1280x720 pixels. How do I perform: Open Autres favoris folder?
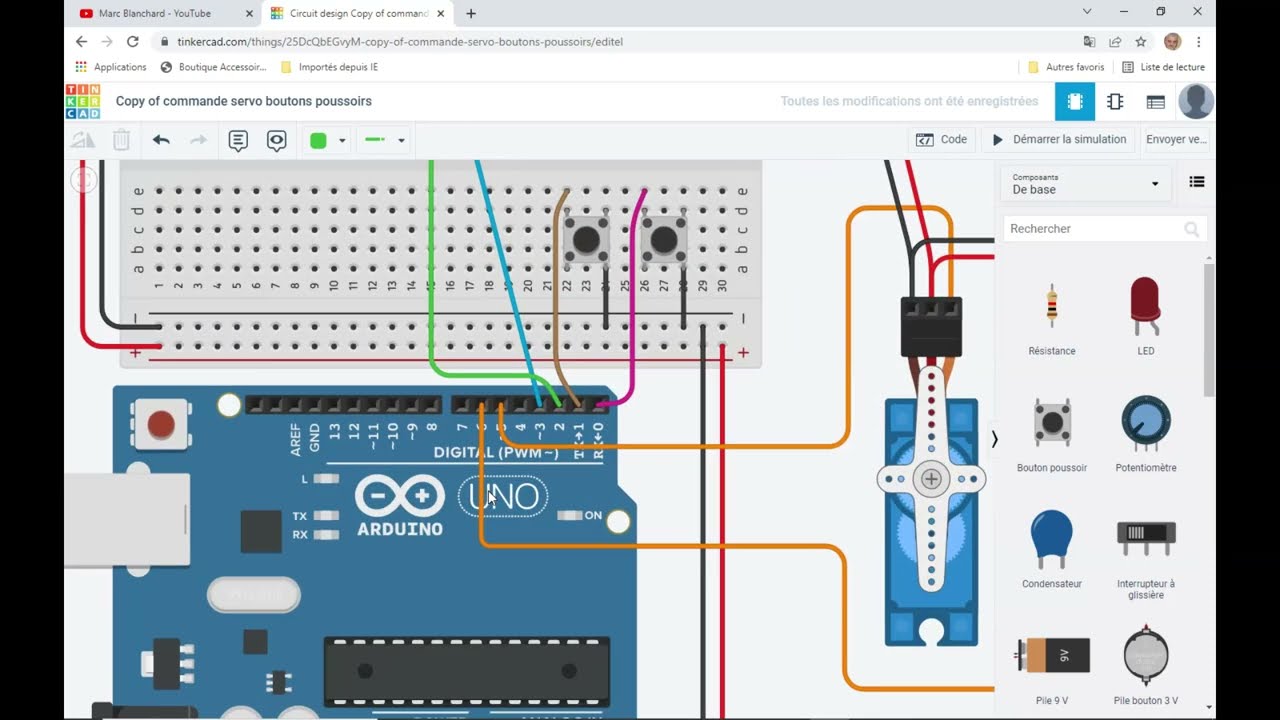[1066, 67]
